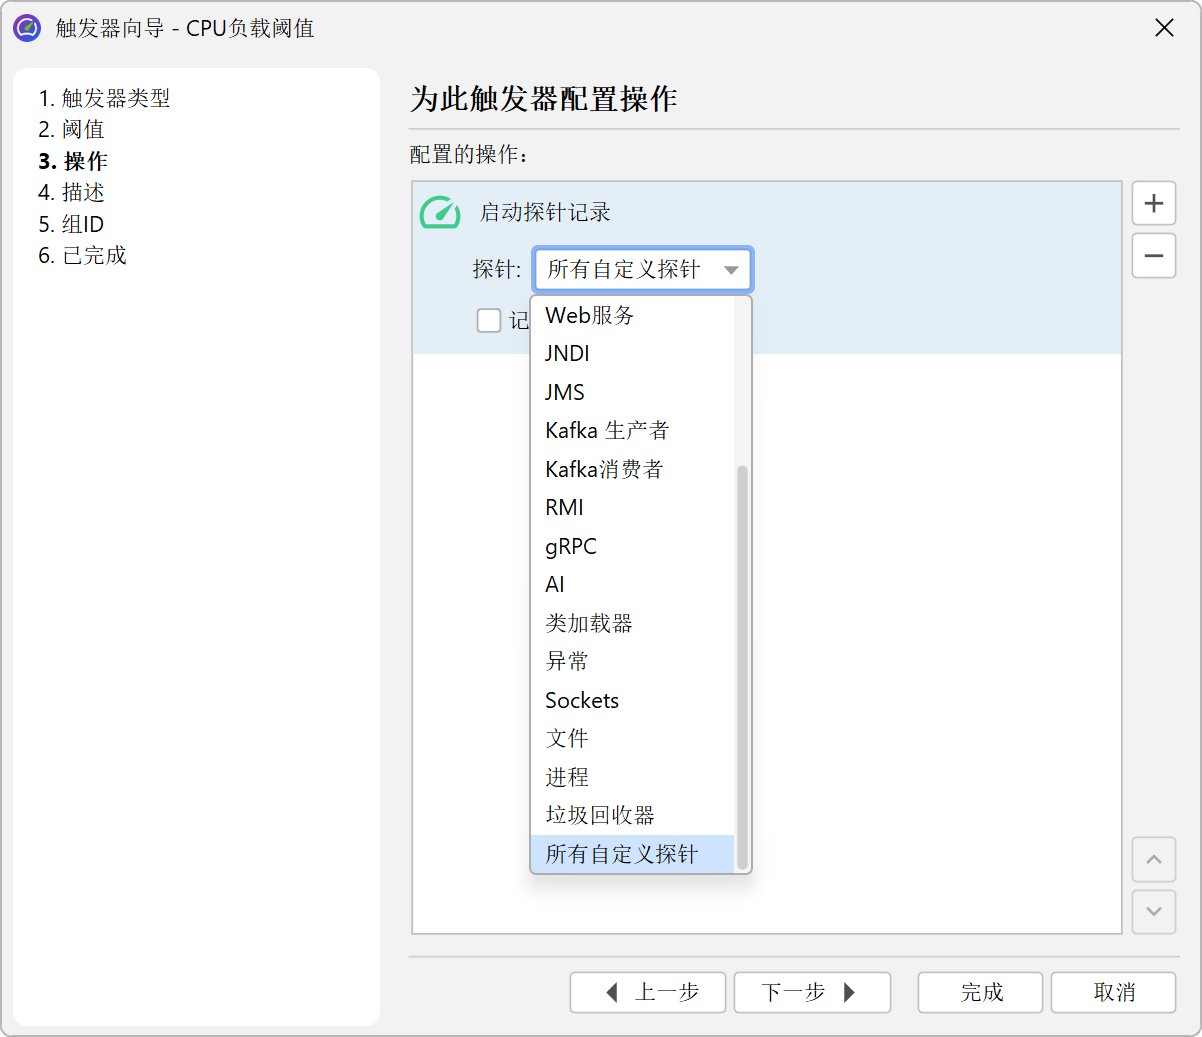1202x1037 pixels.
Task: Select 垃圾回收器 probe option
Action: point(600,816)
